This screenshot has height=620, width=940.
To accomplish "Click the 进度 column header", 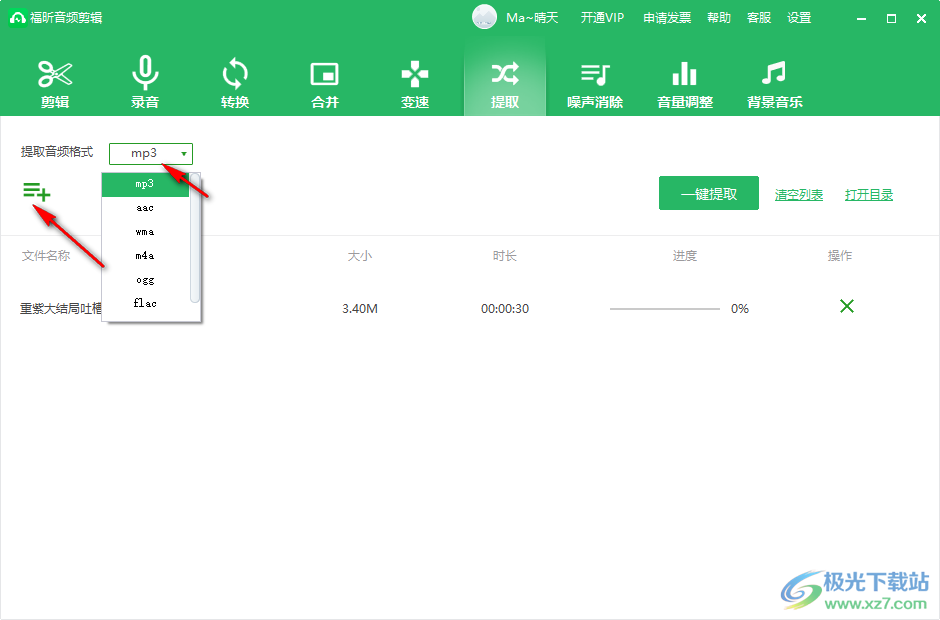I will coord(685,256).
